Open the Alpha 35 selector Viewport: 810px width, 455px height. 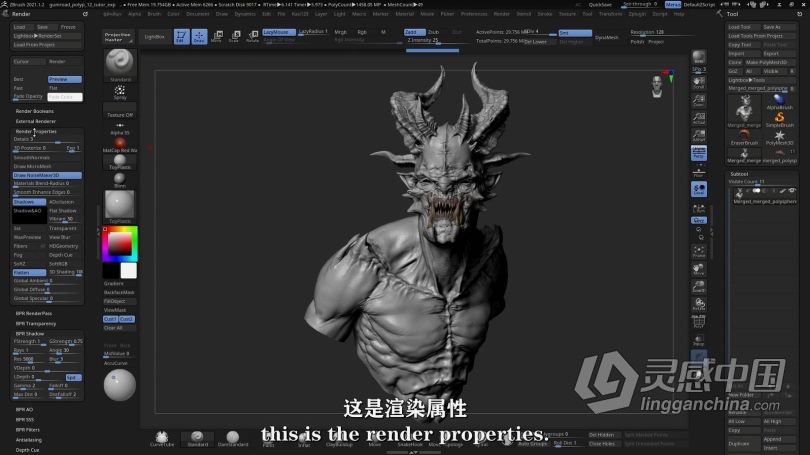[x=120, y=128]
